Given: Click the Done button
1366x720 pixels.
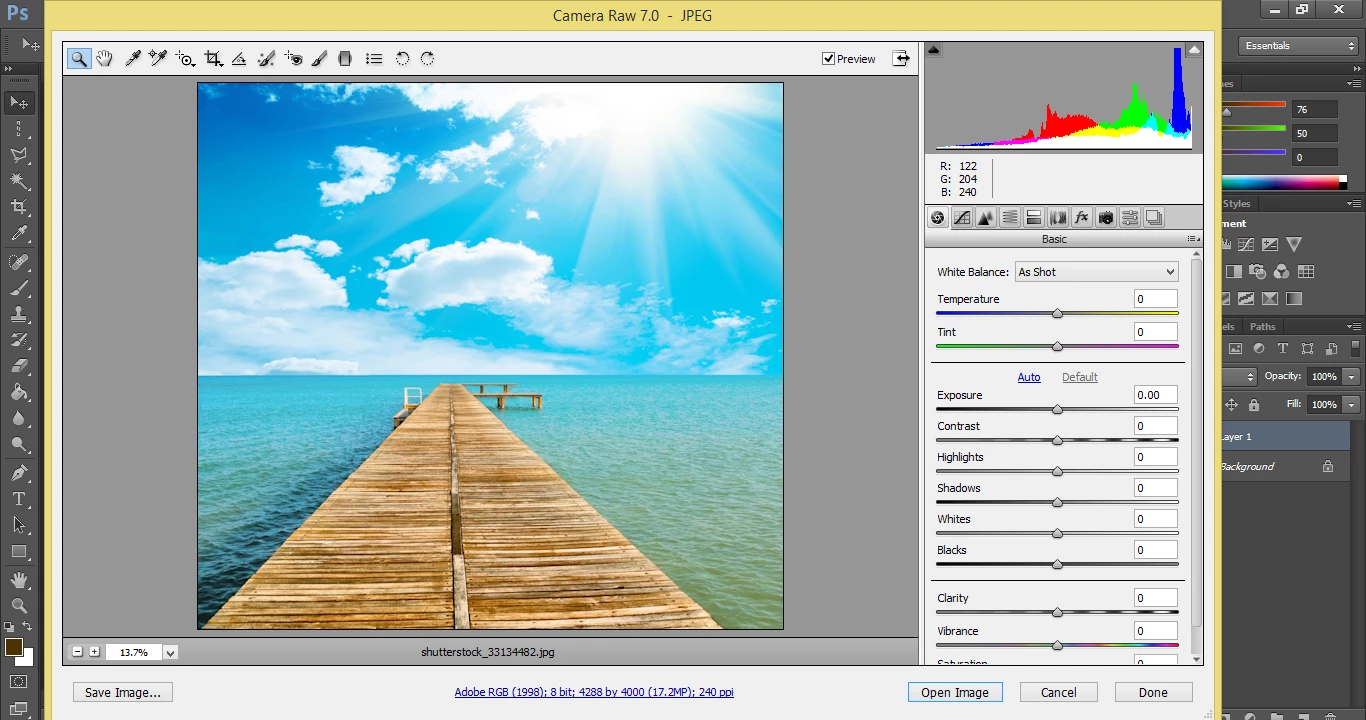Looking at the screenshot, I should pos(1153,692).
